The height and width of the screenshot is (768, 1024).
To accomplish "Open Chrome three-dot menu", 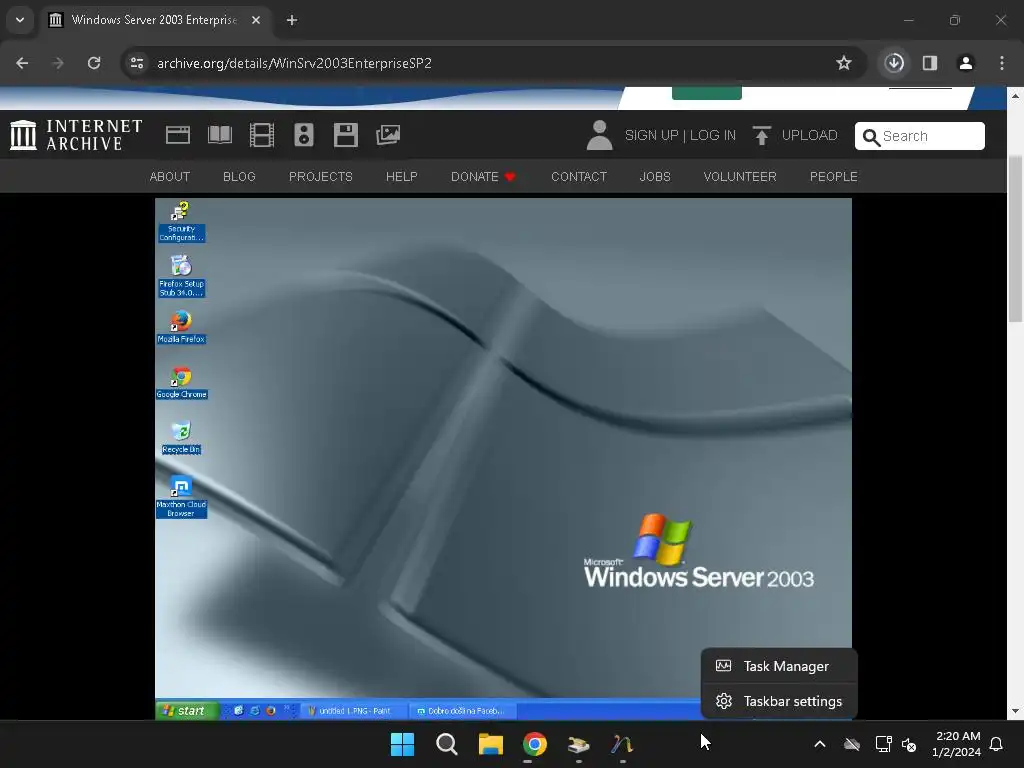I will click(1002, 63).
